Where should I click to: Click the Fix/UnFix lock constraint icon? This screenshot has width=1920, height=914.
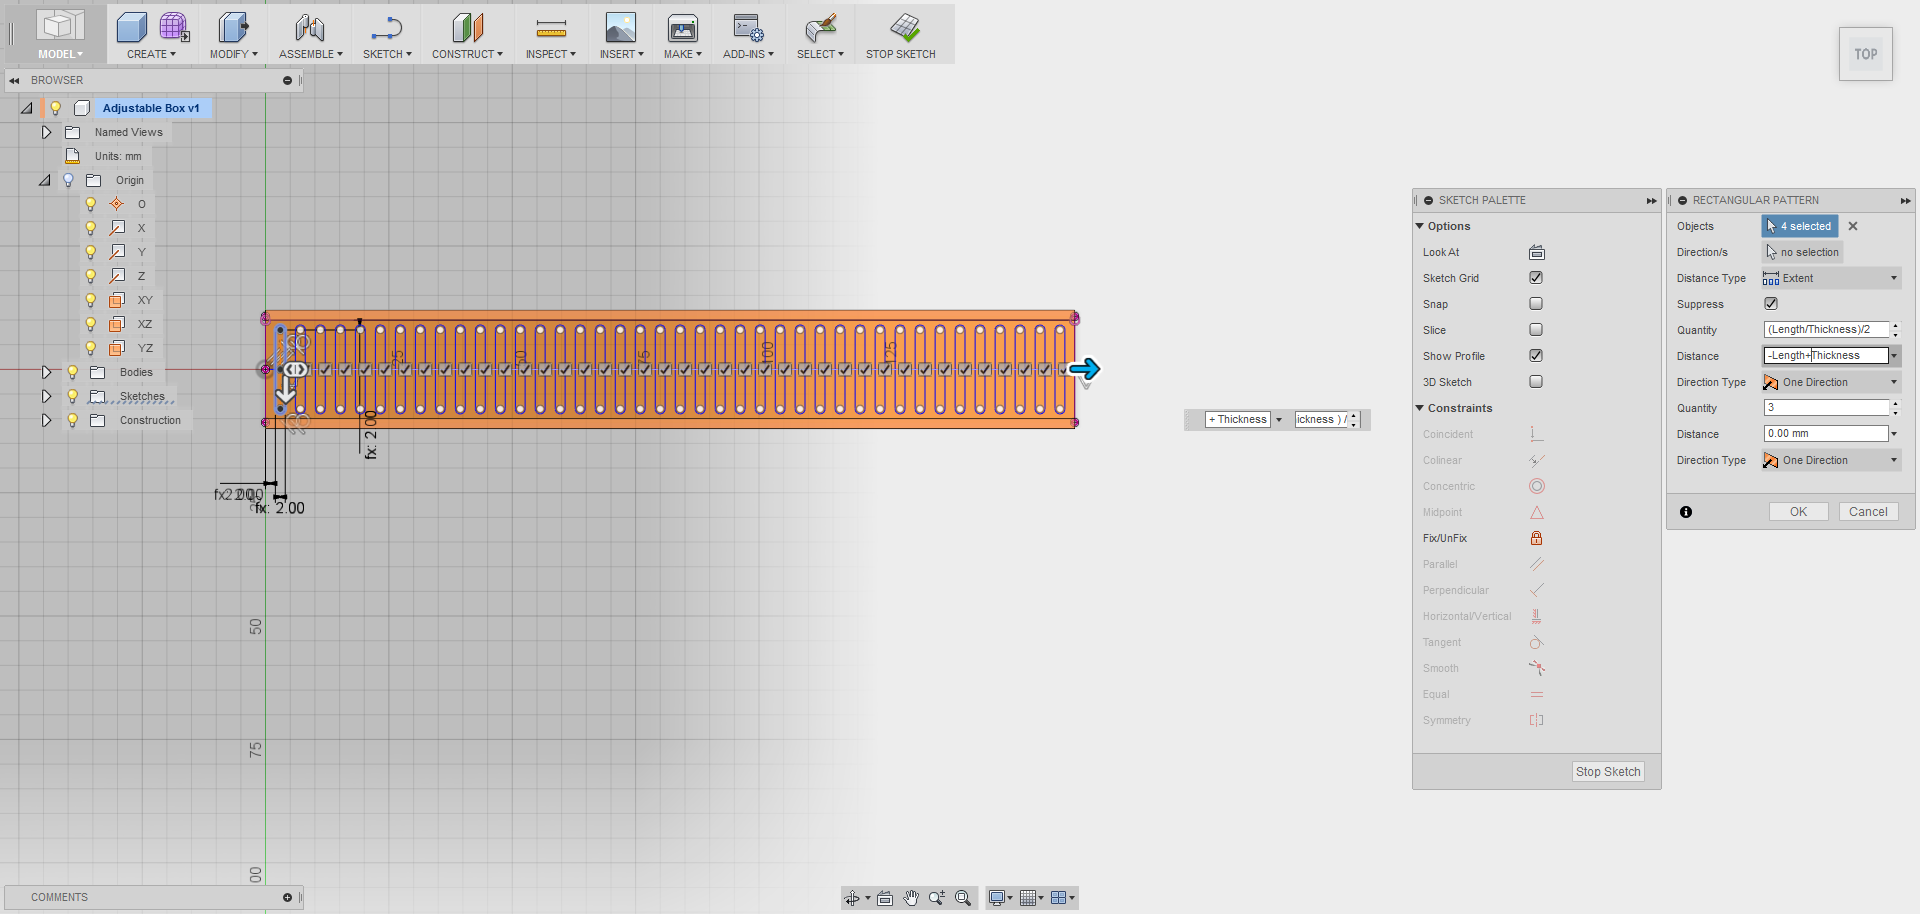click(x=1536, y=537)
